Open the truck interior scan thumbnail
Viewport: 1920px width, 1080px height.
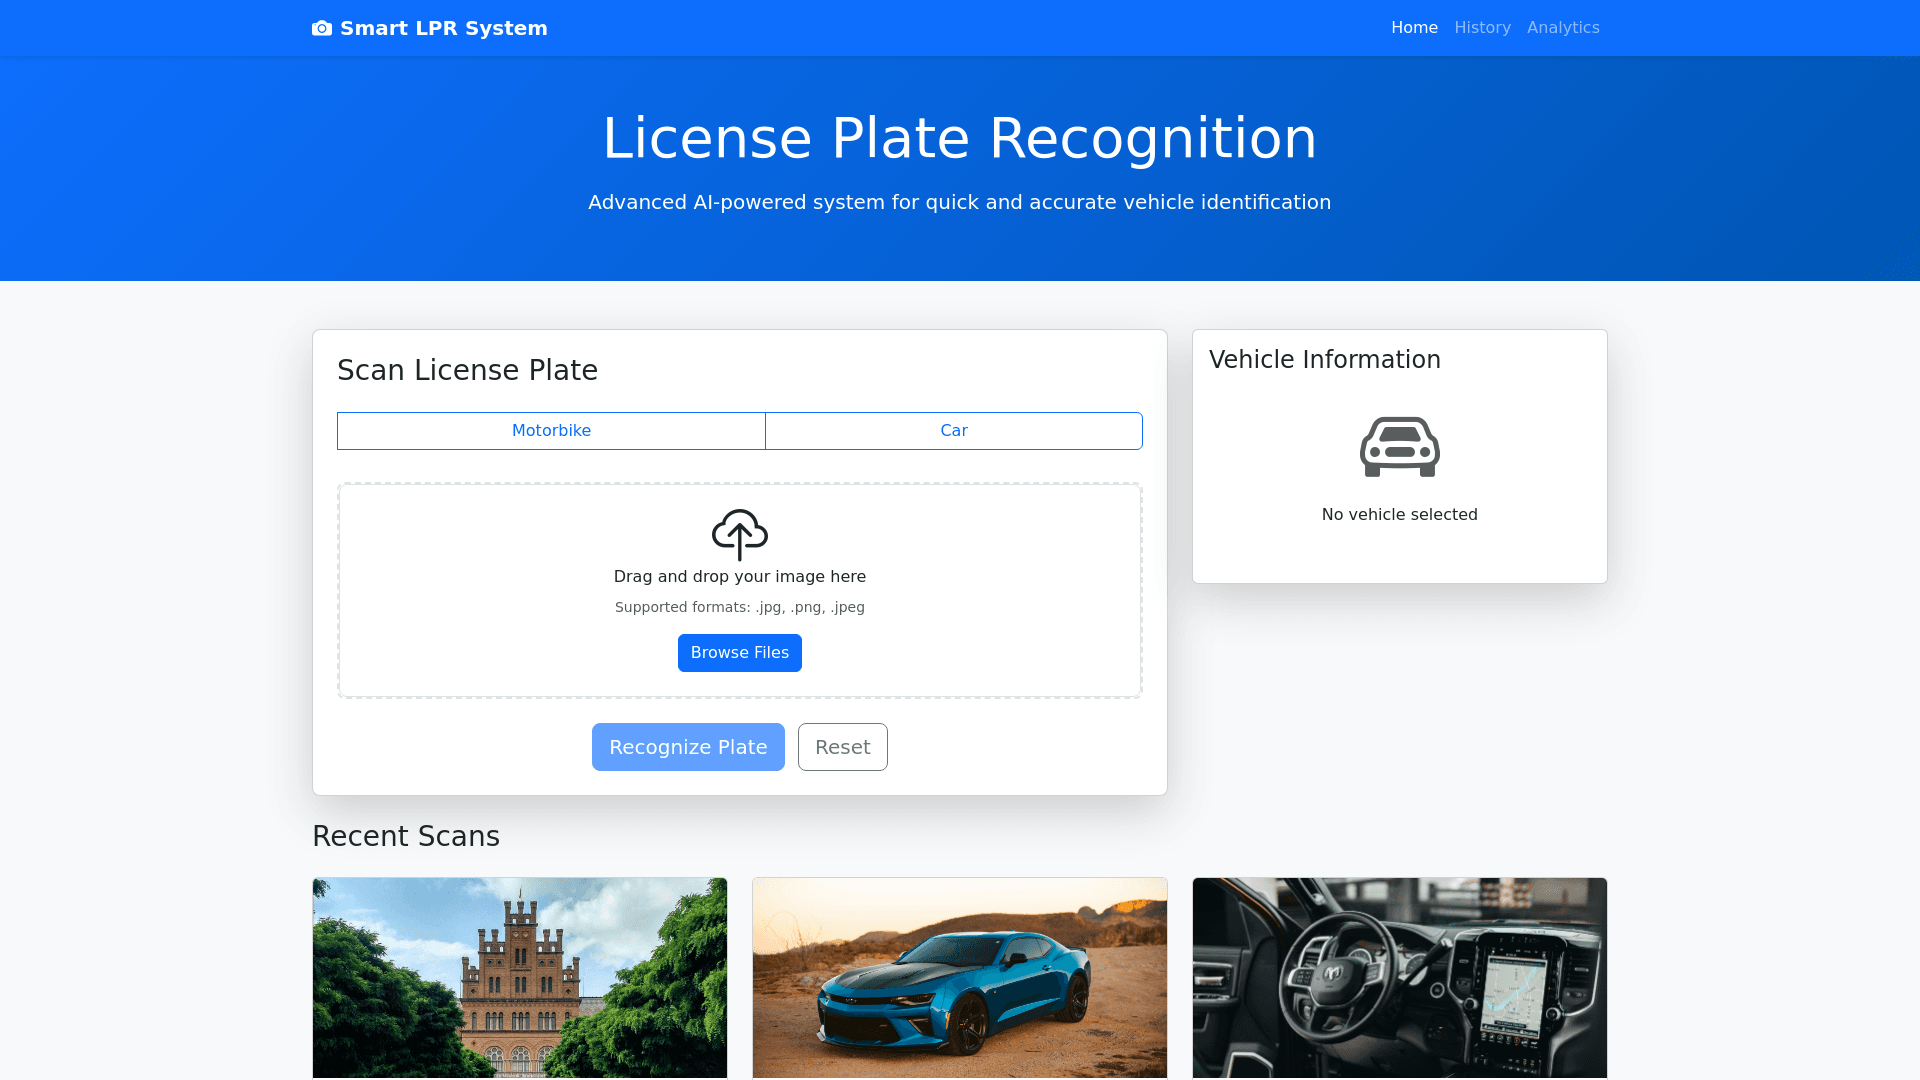(1399, 978)
